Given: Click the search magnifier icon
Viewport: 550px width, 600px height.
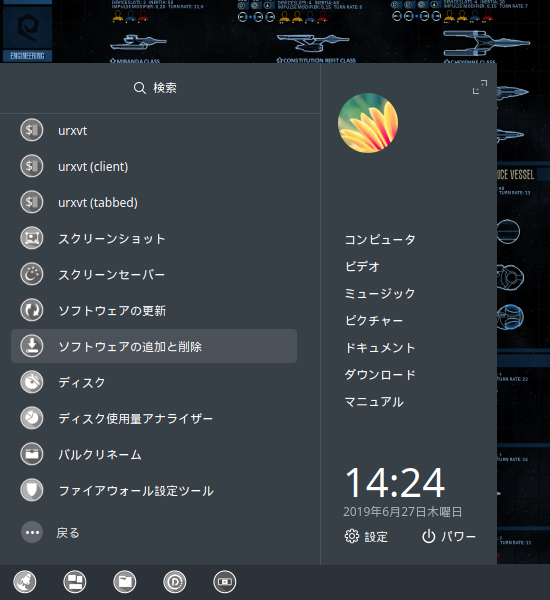Looking at the screenshot, I should pos(140,88).
